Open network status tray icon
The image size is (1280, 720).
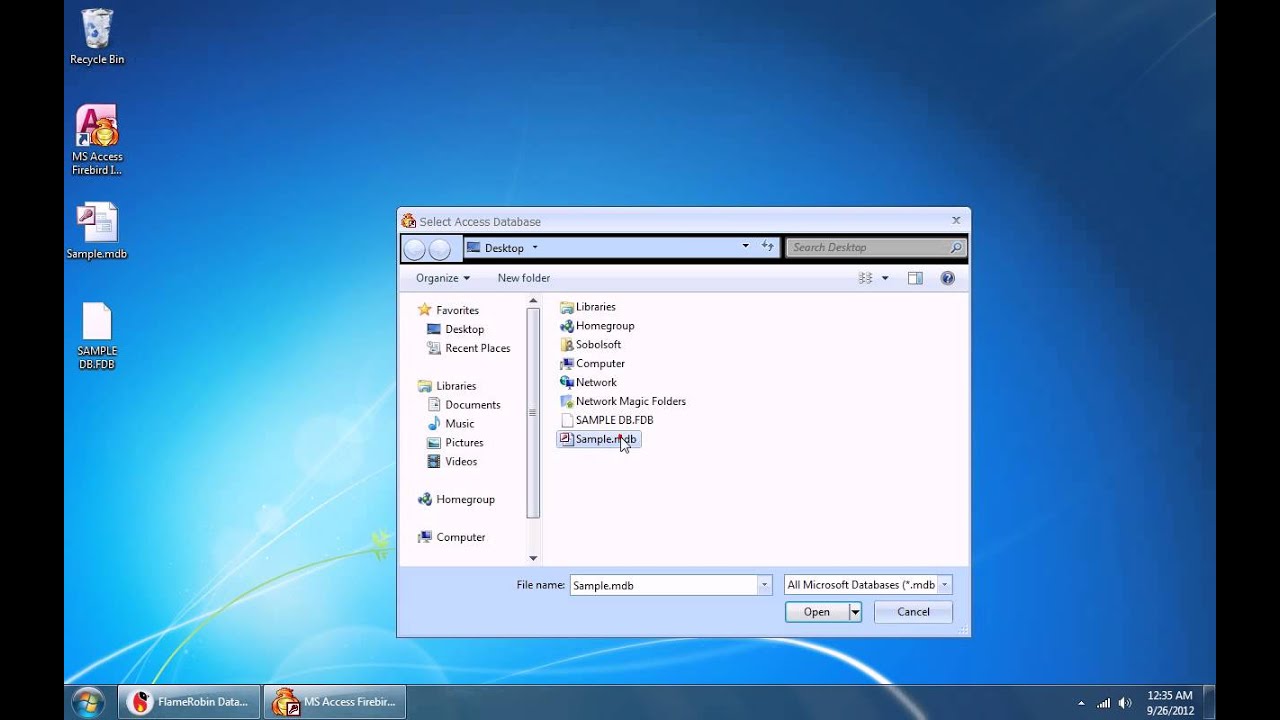tap(1103, 703)
